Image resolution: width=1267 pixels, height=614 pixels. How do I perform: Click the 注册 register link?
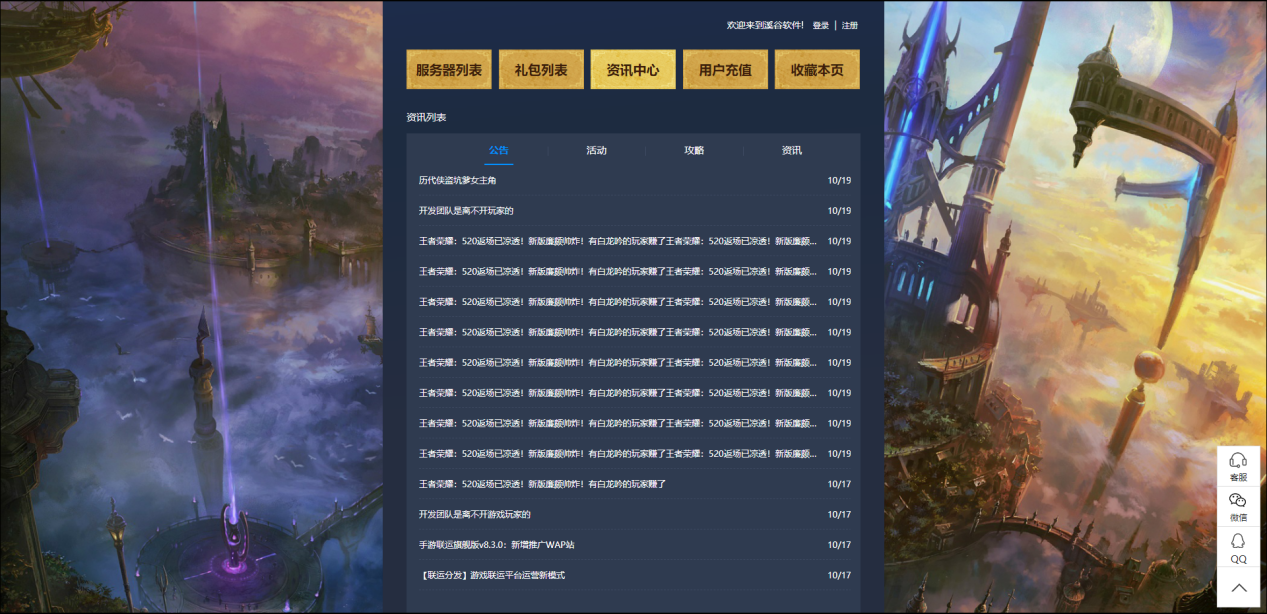849,25
